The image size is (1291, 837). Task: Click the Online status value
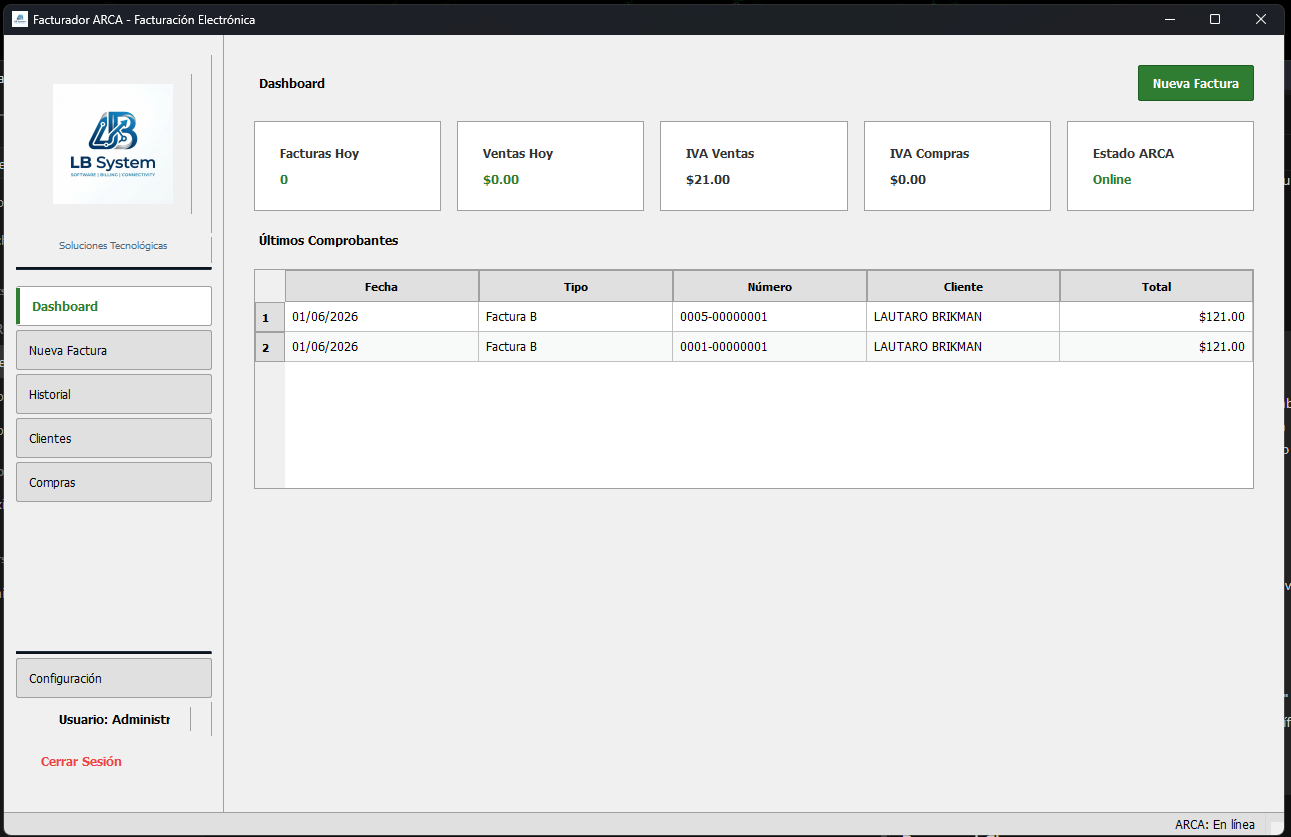tap(1112, 180)
